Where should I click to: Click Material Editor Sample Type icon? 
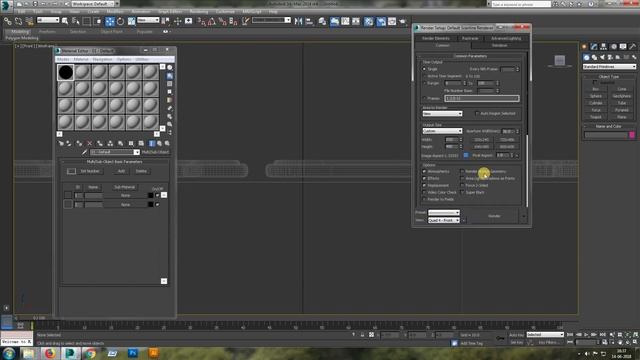[170, 68]
